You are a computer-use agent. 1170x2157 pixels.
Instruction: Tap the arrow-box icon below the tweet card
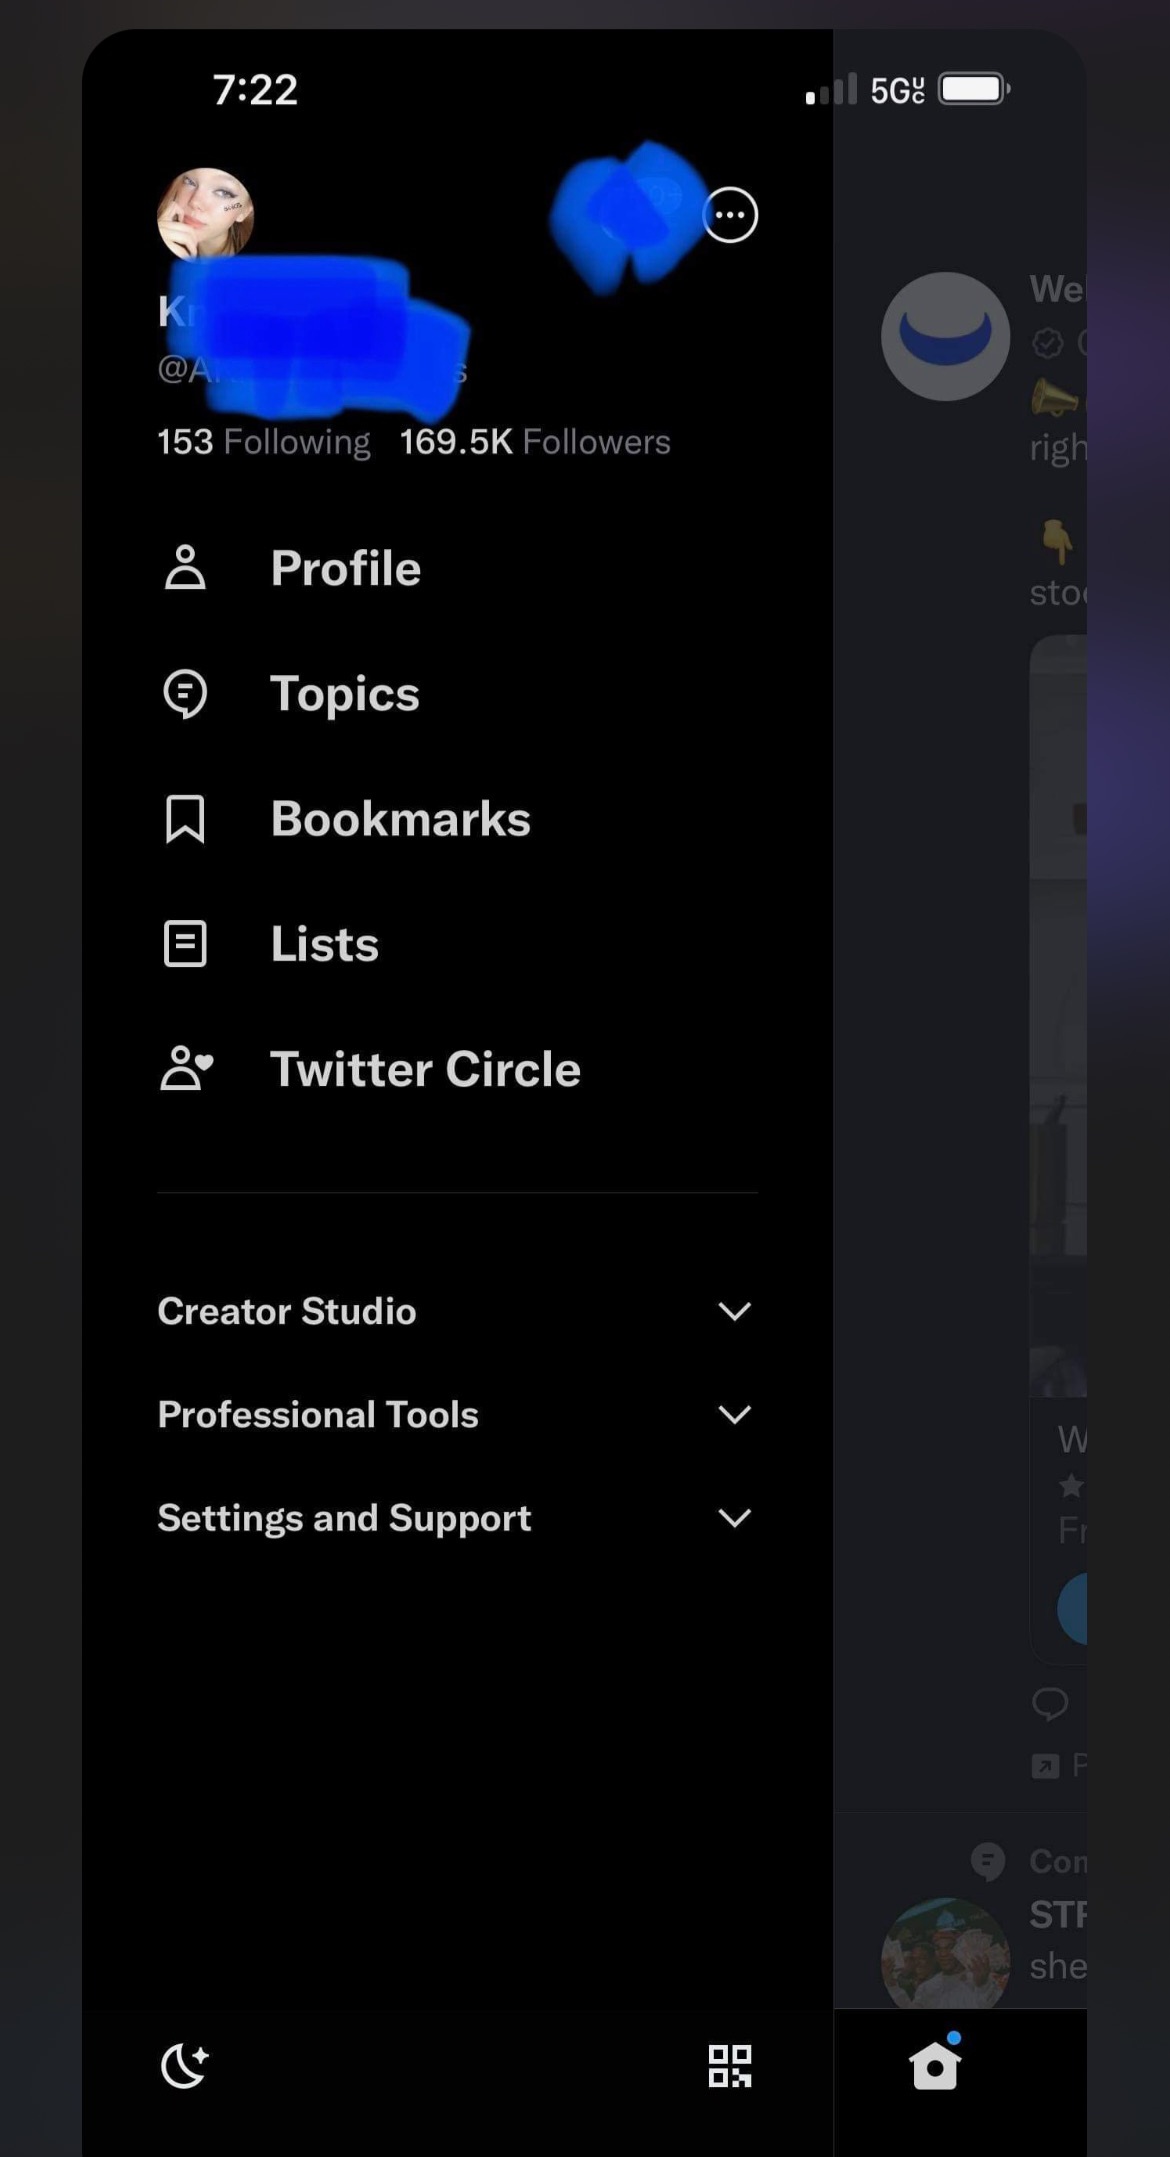coord(1045,1767)
